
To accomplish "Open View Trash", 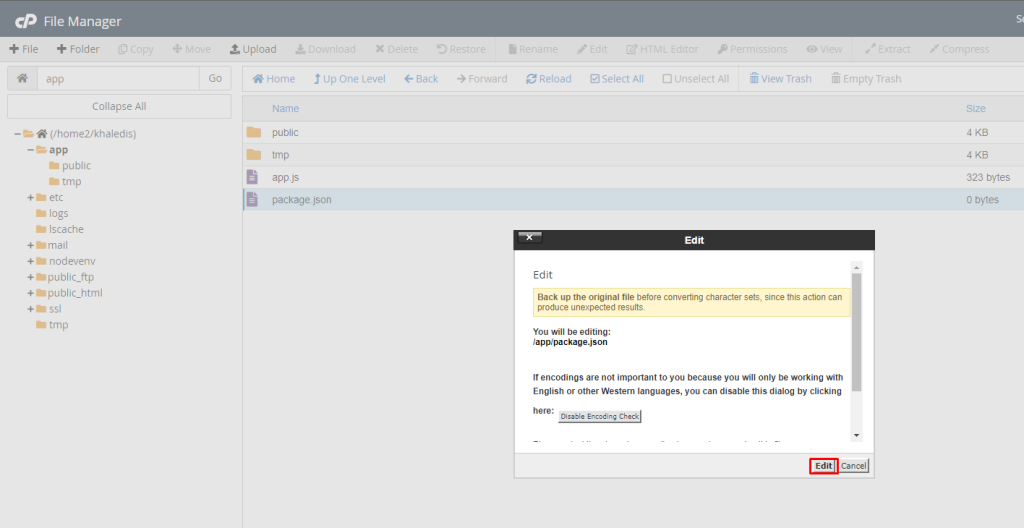I will click(x=780, y=79).
